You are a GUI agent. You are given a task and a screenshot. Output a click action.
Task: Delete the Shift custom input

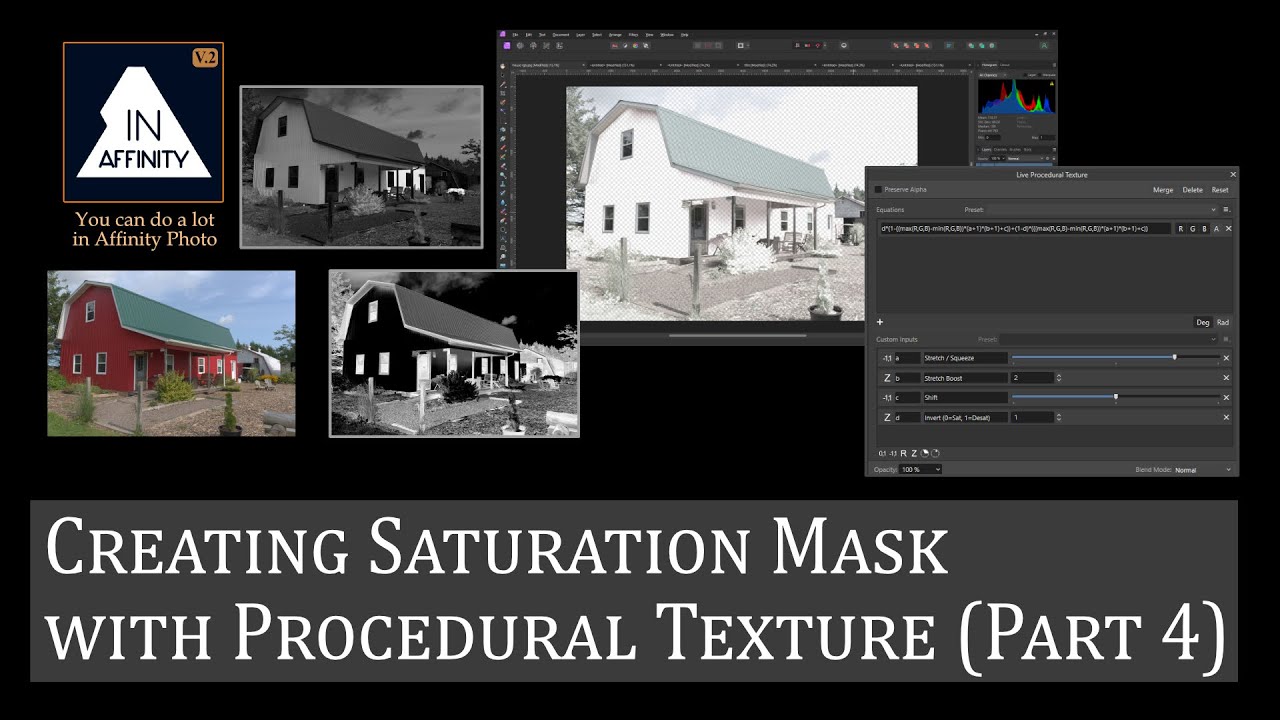pyautogui.click(x=1227, y=398)
